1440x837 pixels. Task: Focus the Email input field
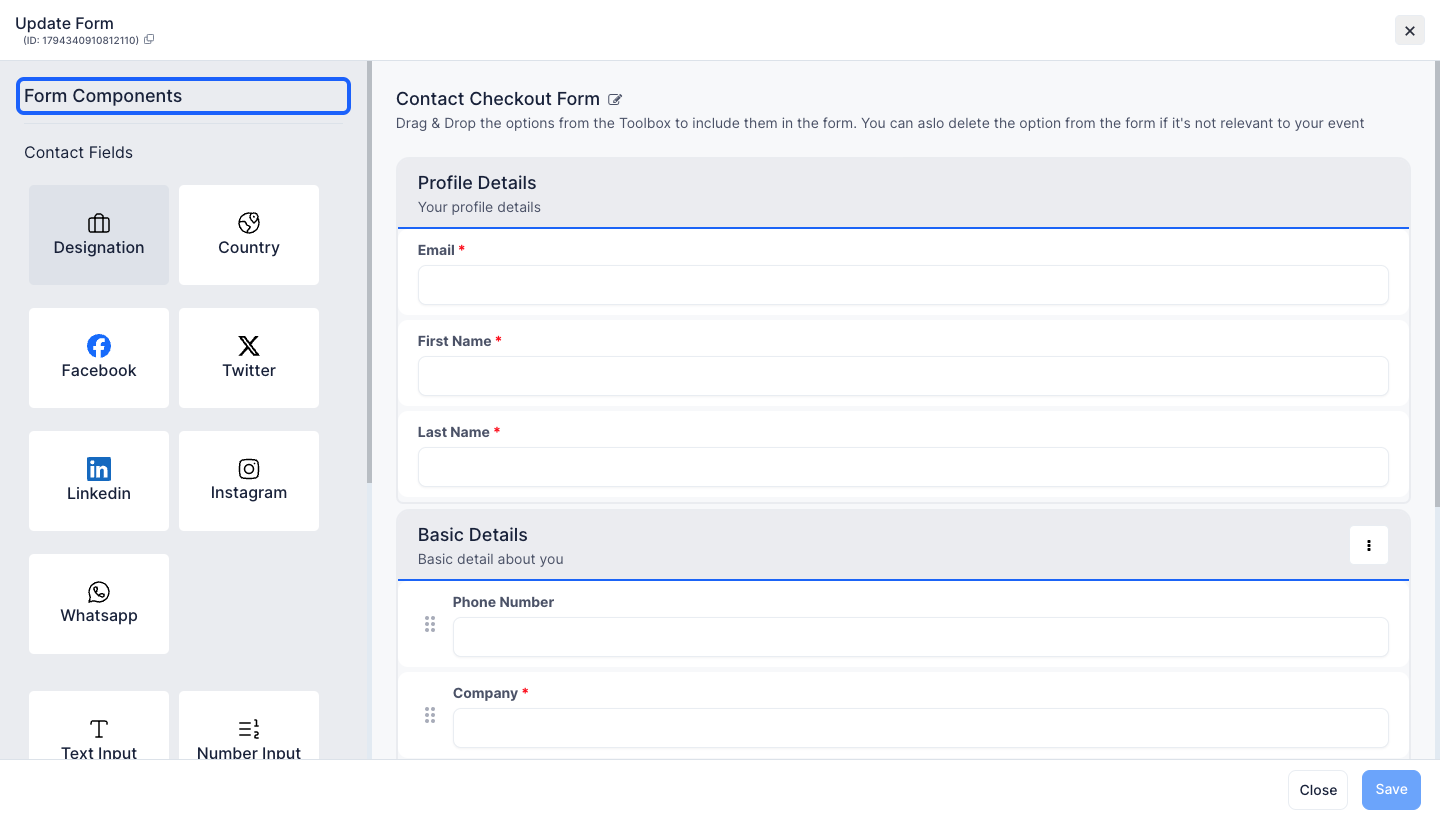tap(903, 285)
